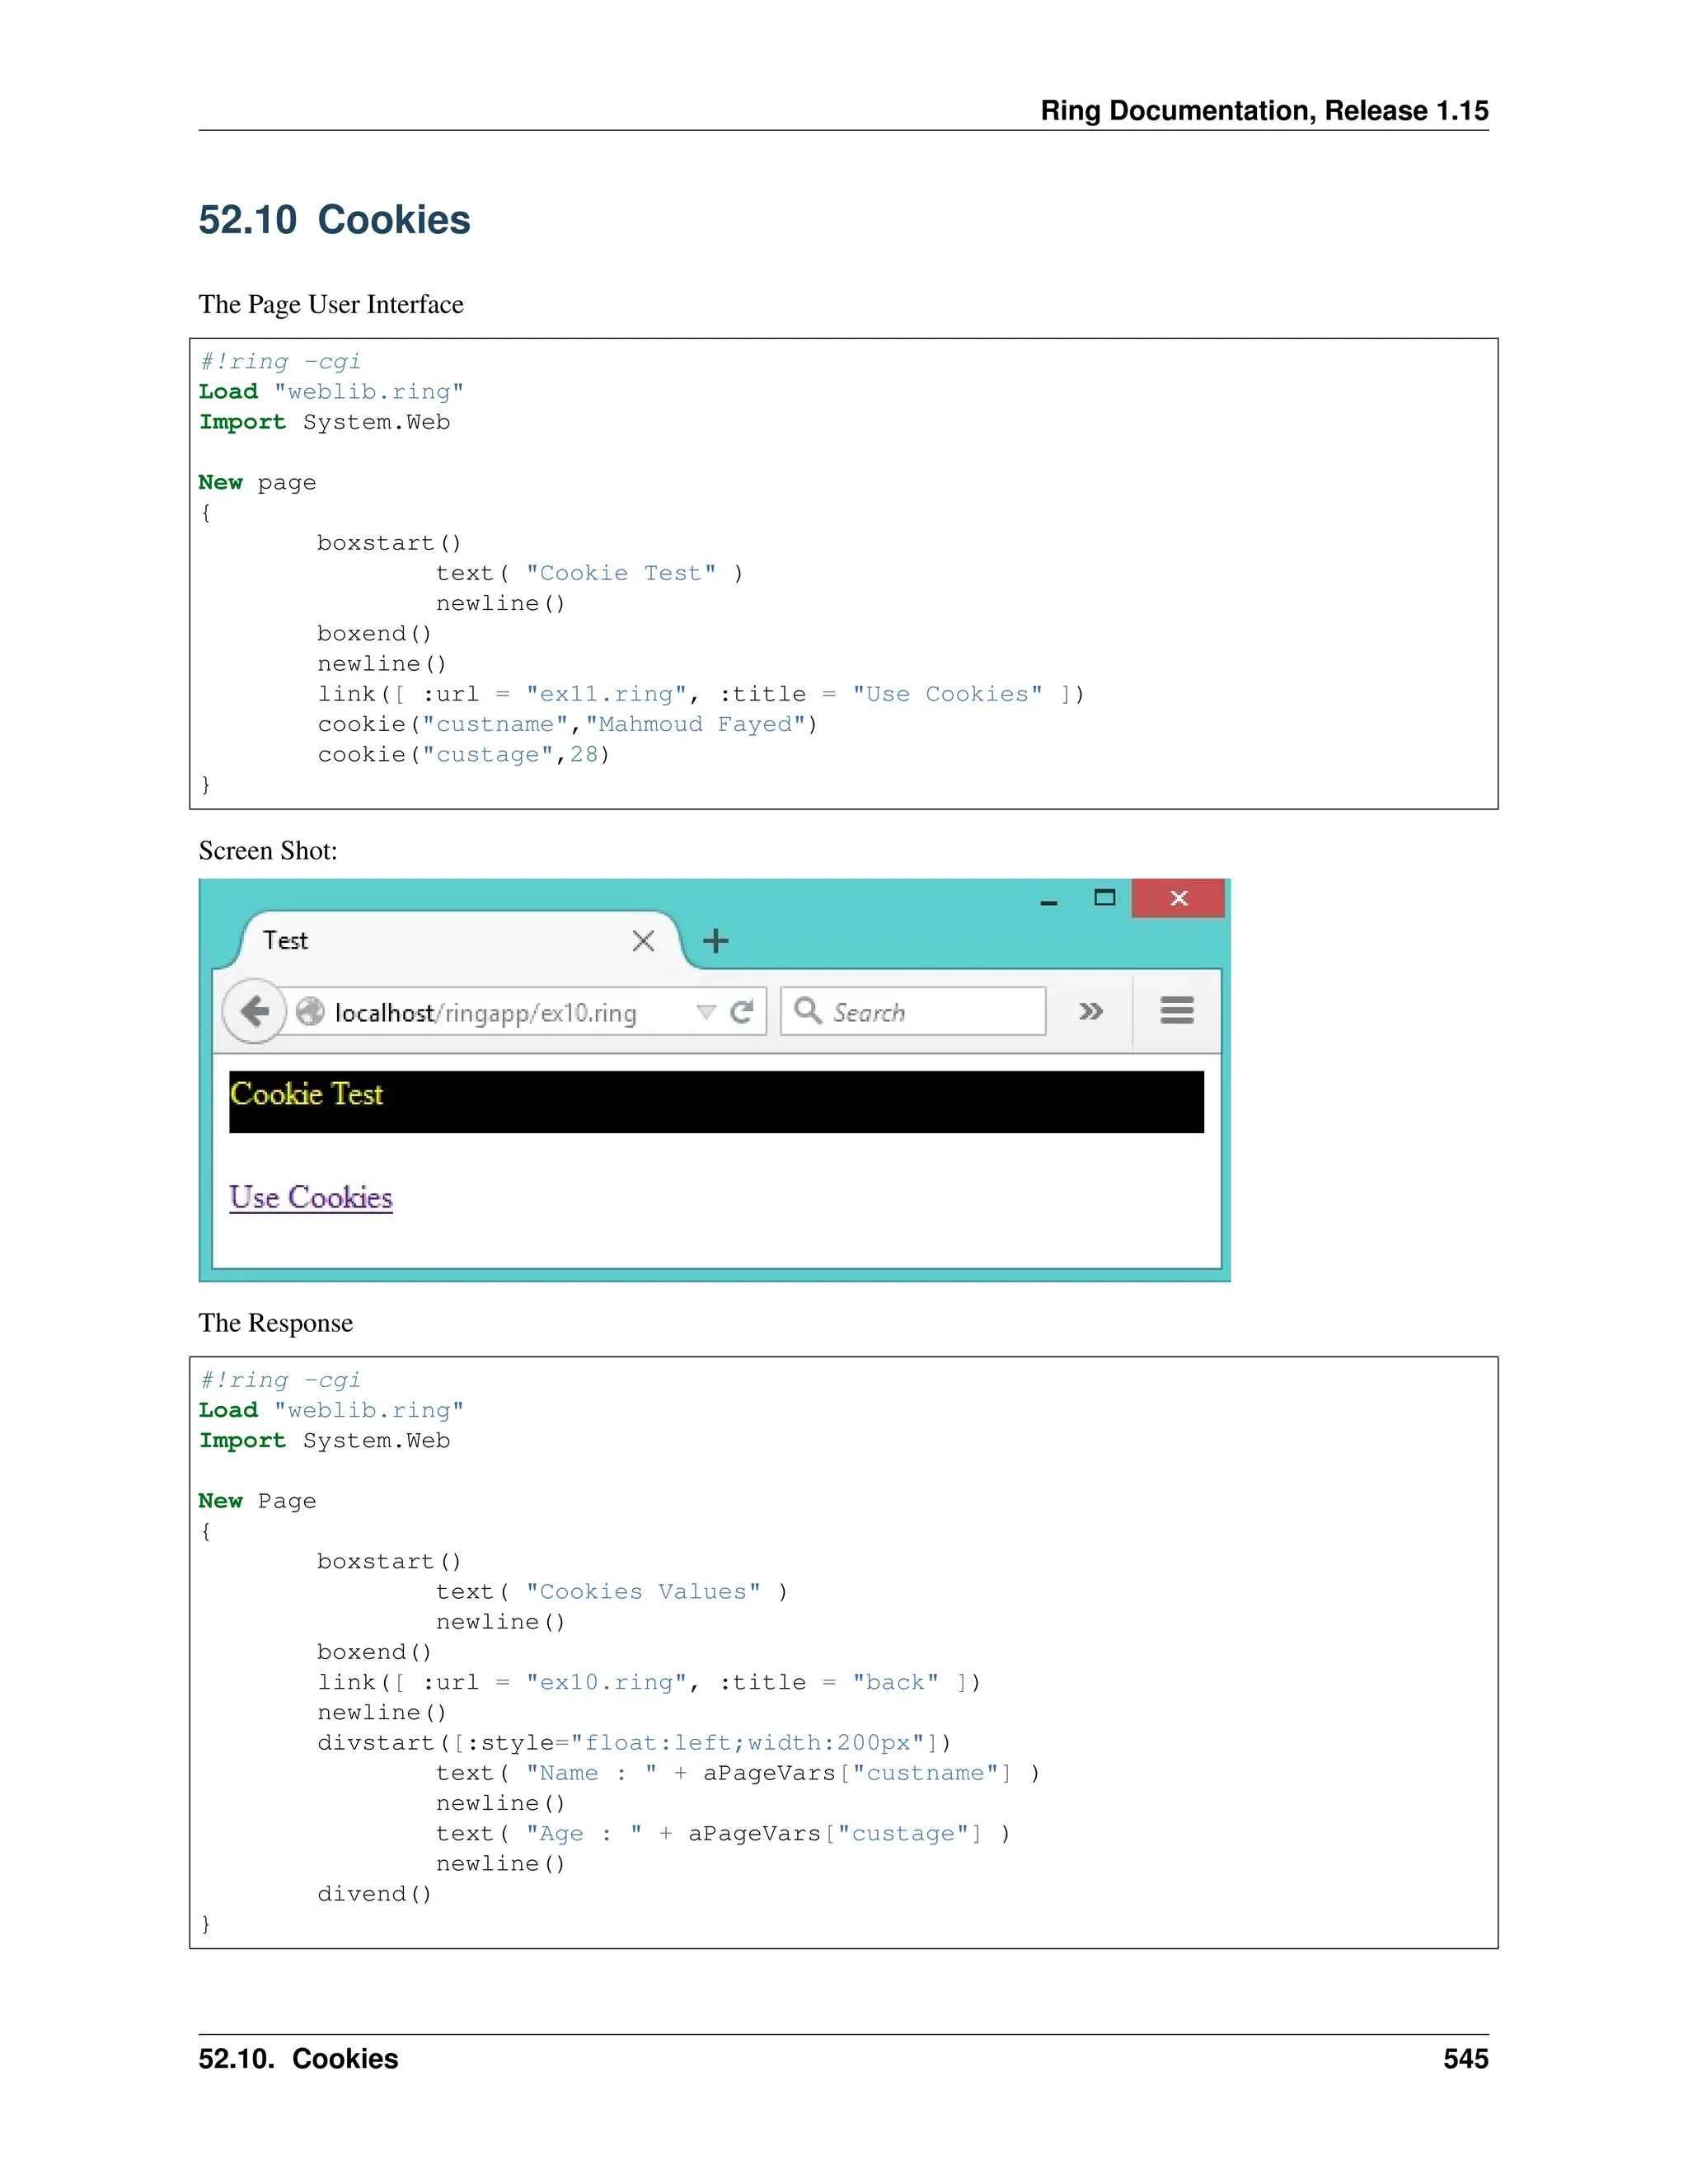The width and height of the screenshot is (1688, 2184).
Task: Open the URL history dropdown arrow
Action: (706, 1012)
